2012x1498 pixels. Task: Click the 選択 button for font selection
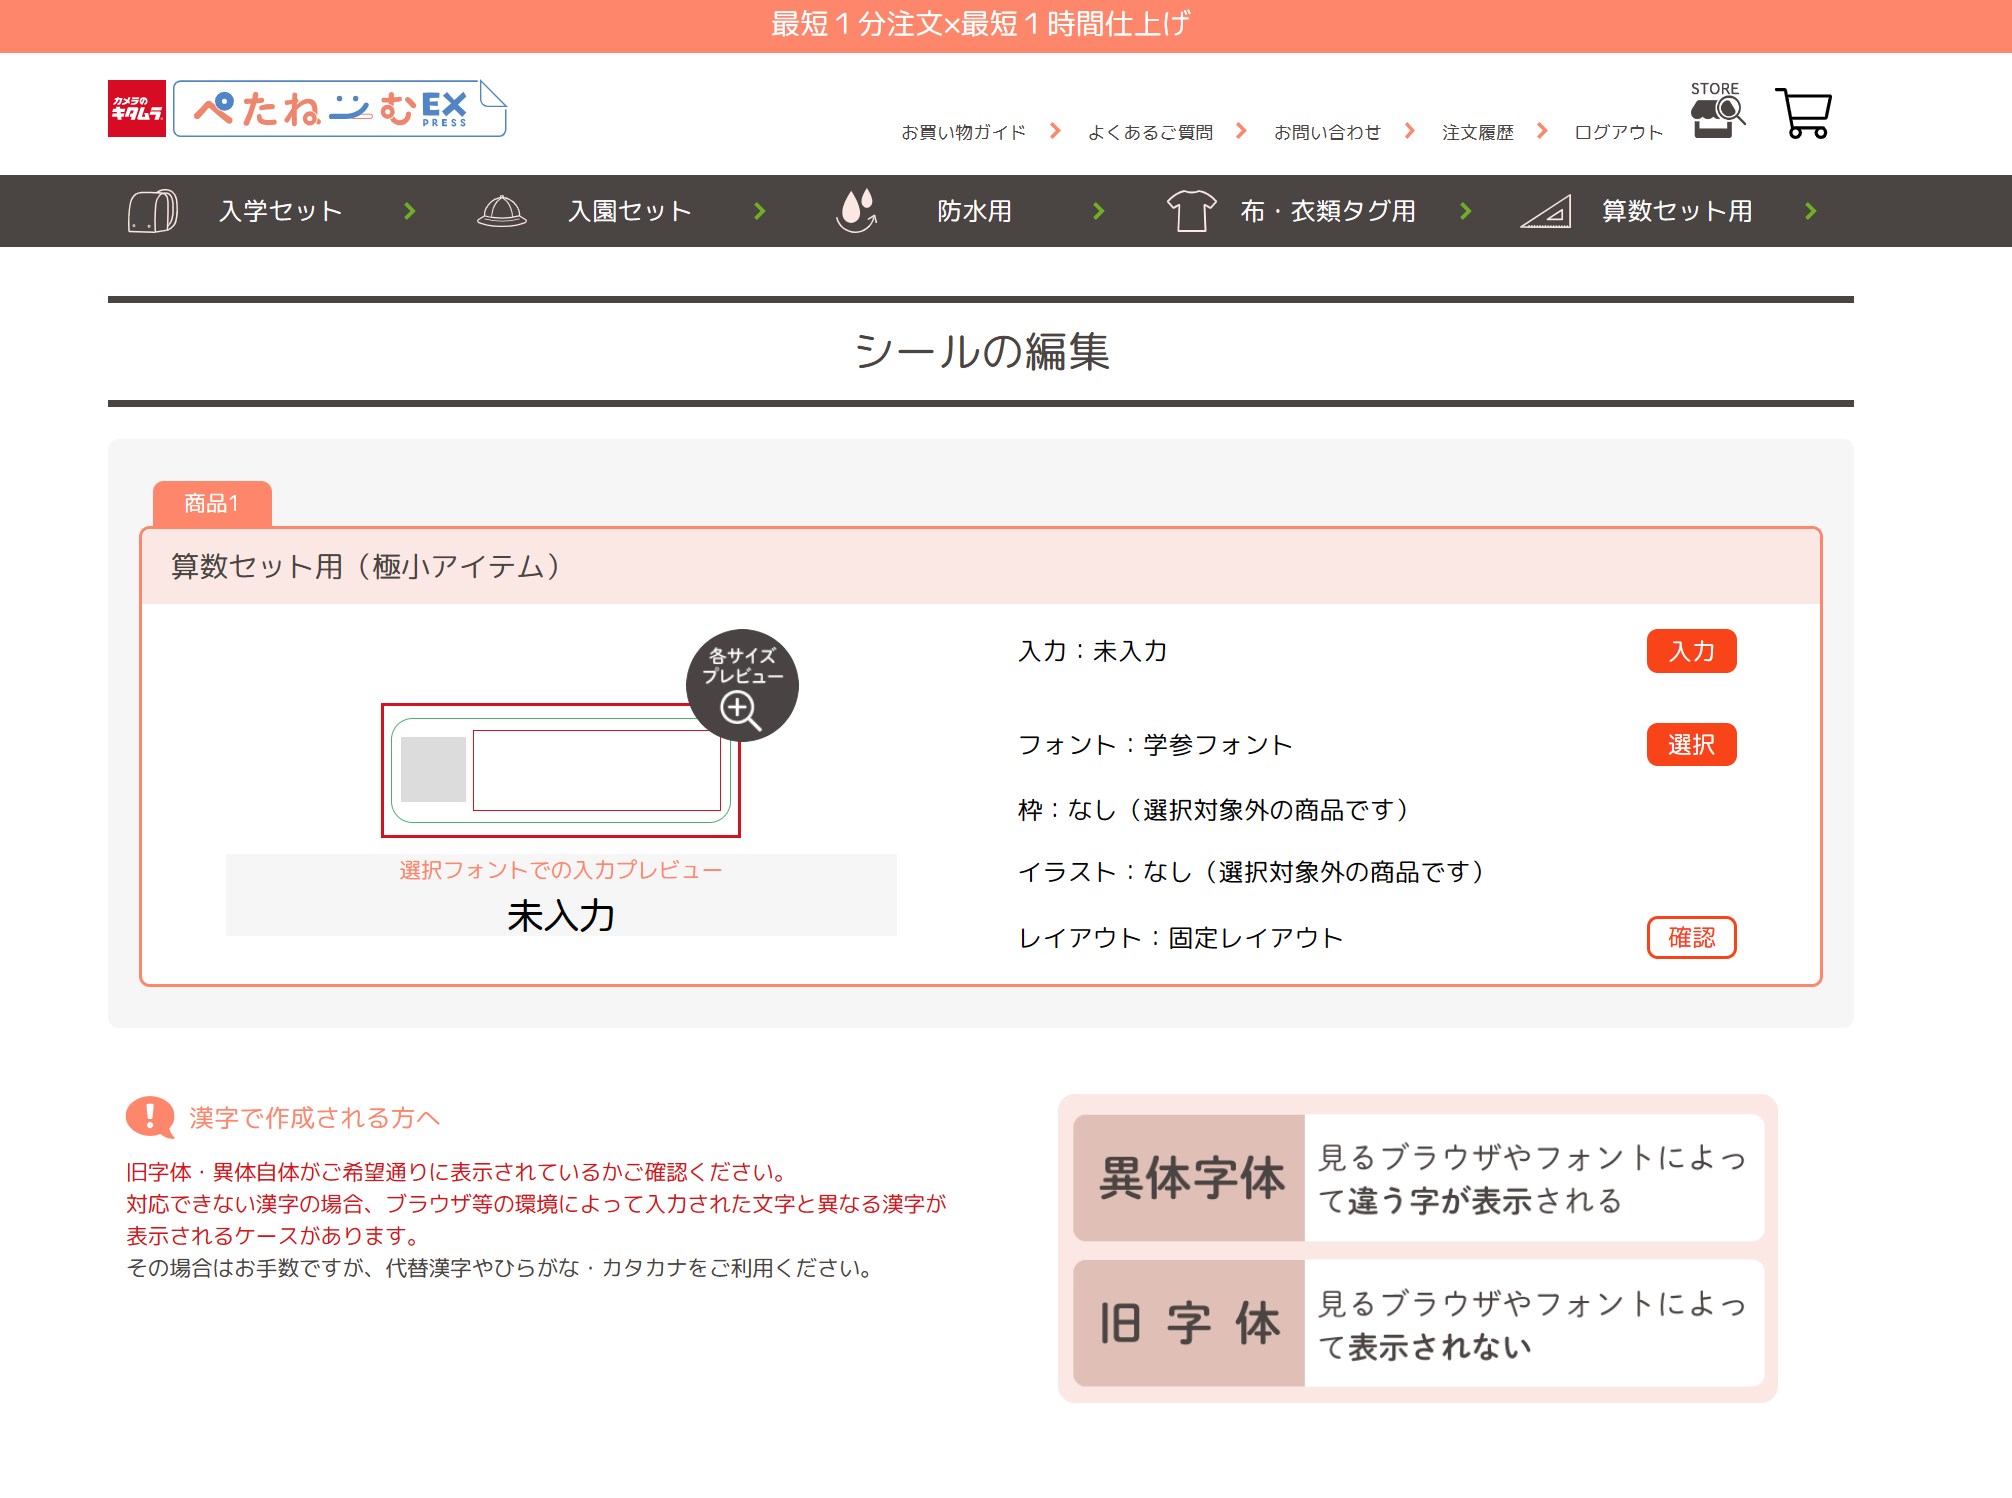click(1692, 744)
